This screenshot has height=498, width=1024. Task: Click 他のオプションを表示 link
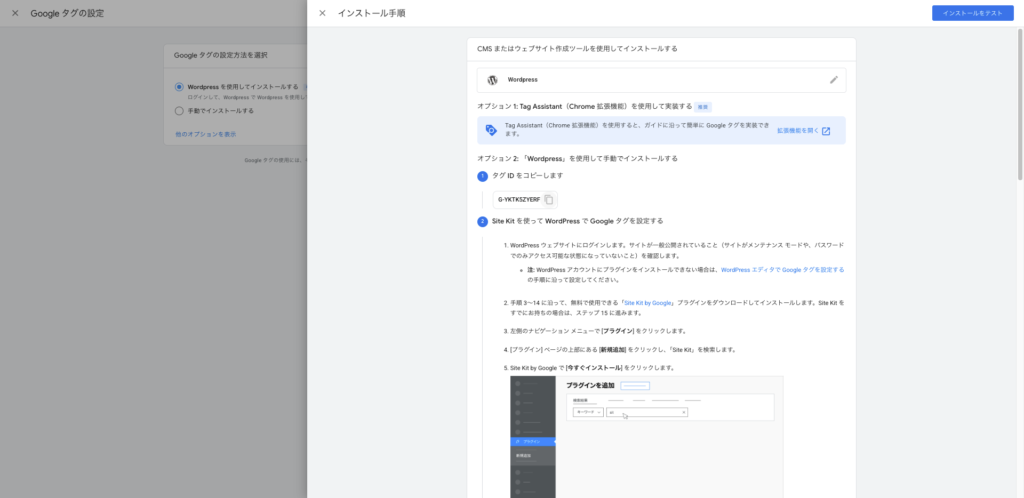(206, 134)
